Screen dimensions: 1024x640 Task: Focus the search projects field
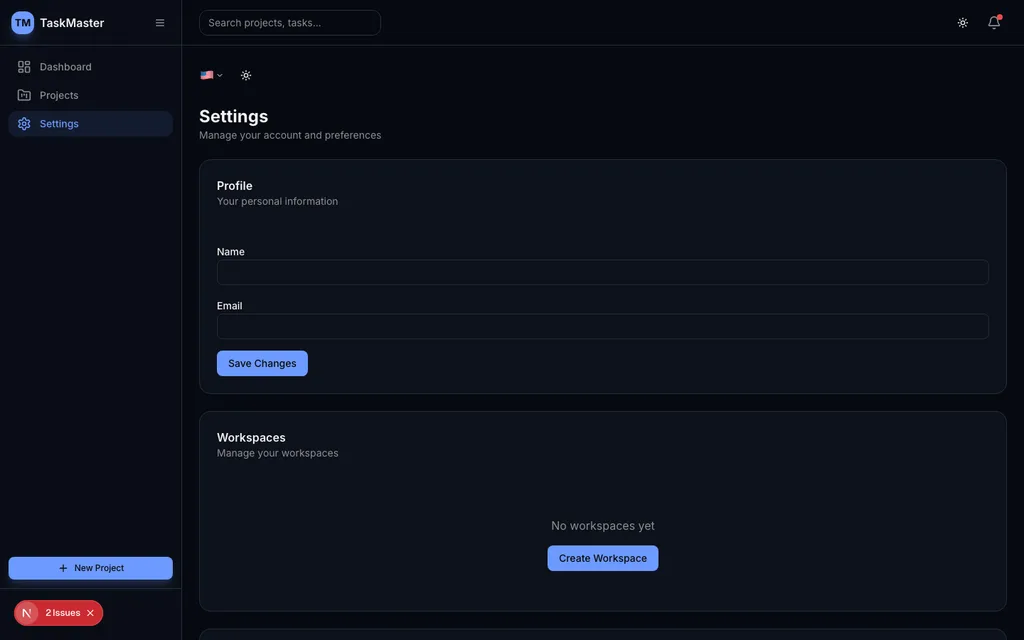pyautogui.click(x=290, y=23)
